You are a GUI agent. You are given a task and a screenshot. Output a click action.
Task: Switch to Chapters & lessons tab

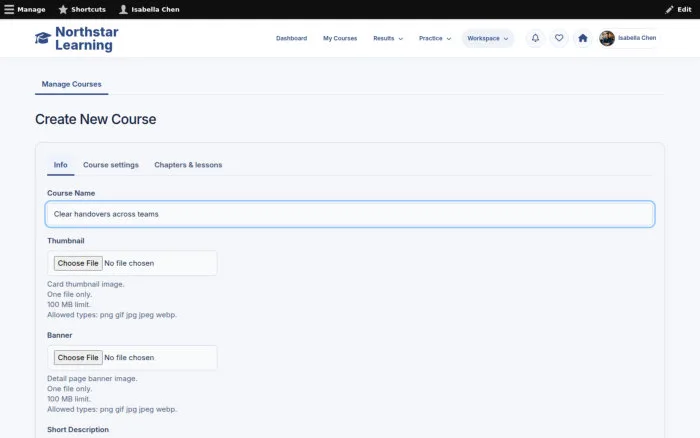click(188, 165)
